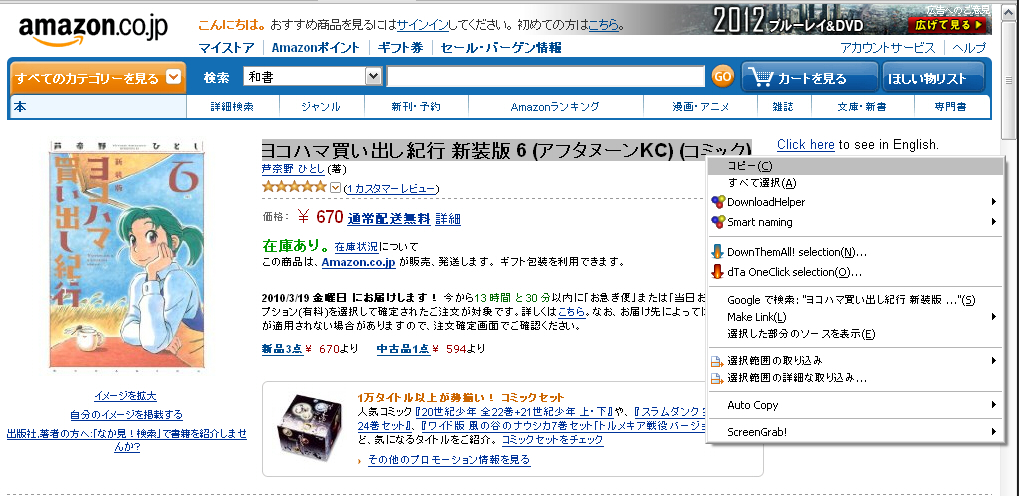
Task: Click the Amazon.co.jp logo
Action: [93, 29]
